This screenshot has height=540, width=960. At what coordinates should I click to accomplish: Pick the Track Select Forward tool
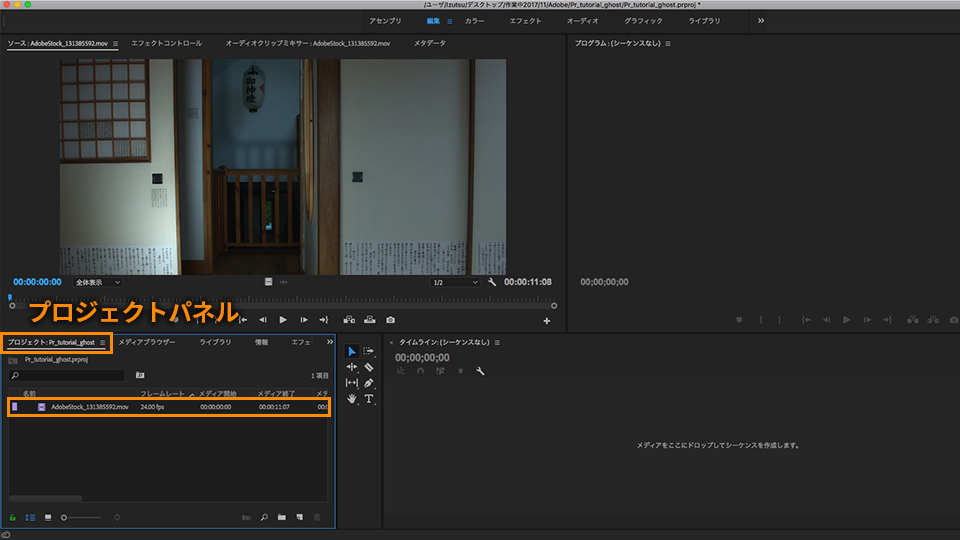[368, 351]
